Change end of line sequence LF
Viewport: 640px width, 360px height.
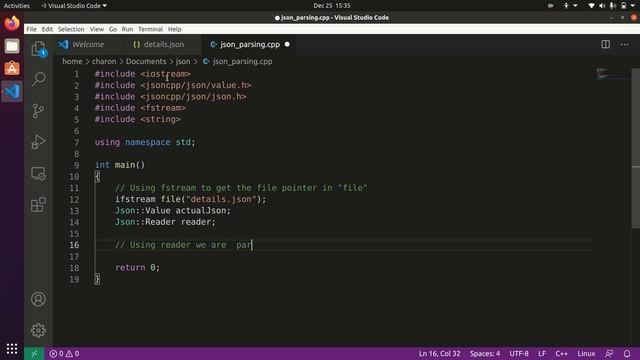click(x=542, y=353)
